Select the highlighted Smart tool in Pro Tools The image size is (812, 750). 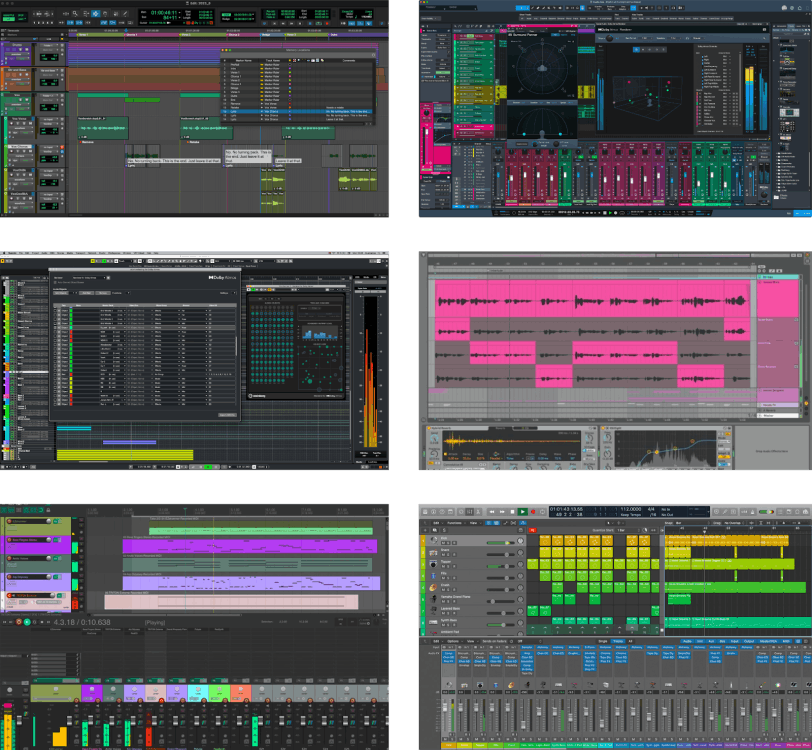point(95,13)
